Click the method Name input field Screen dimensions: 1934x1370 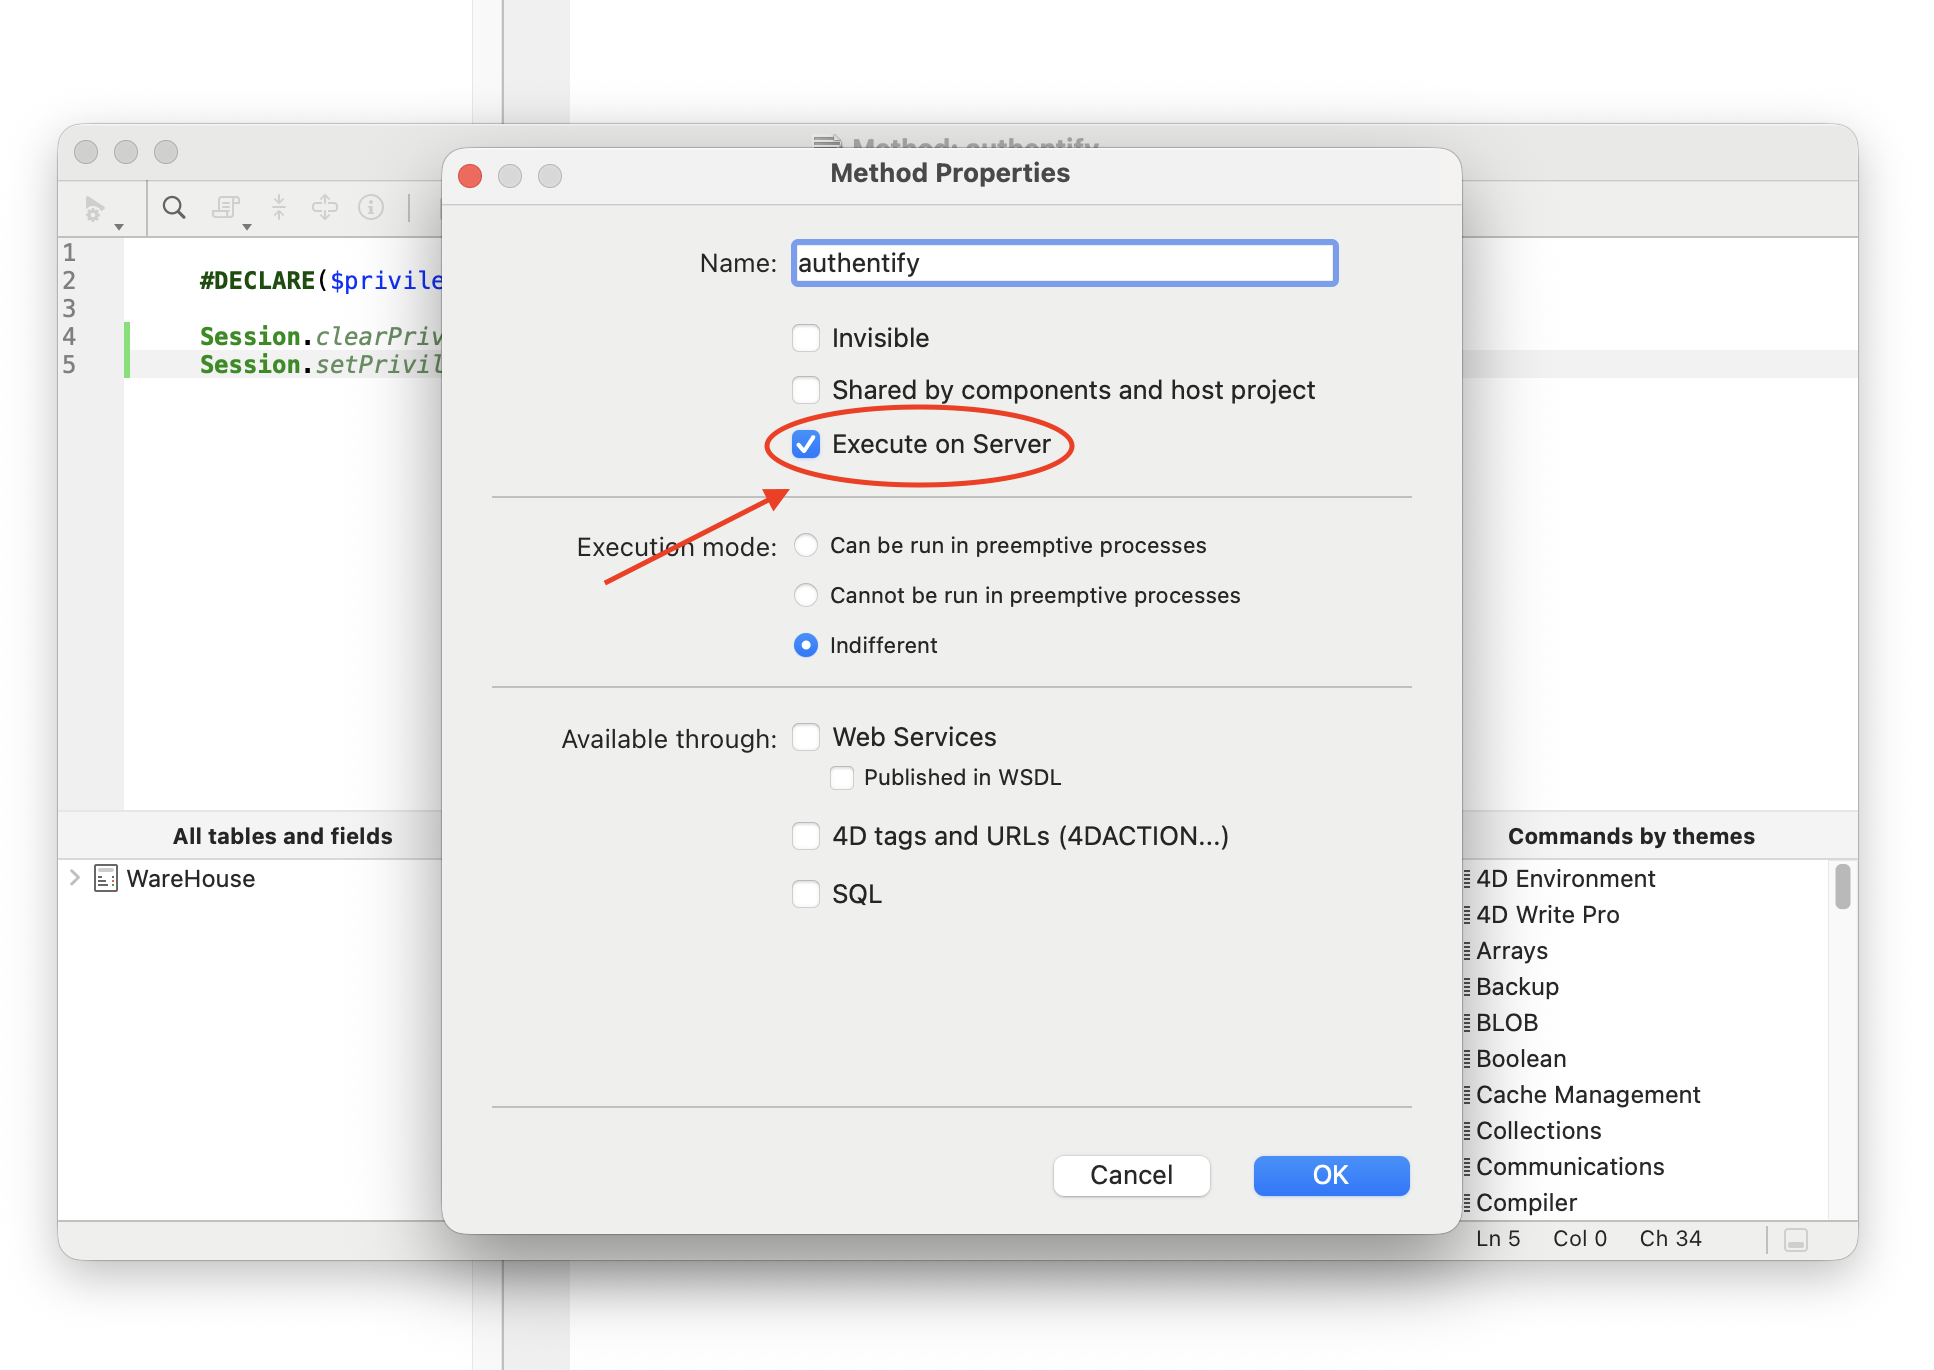(1064, 263)
